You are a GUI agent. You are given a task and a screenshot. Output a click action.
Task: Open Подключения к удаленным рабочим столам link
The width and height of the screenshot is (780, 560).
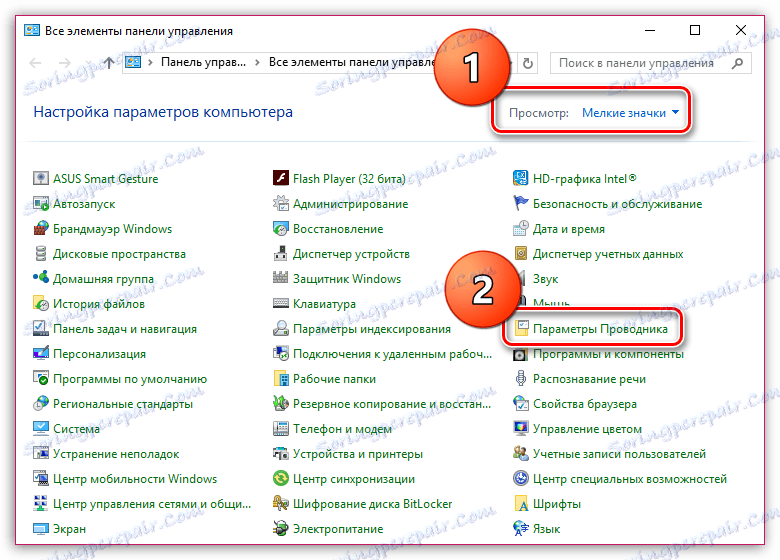tap(392, 354)
